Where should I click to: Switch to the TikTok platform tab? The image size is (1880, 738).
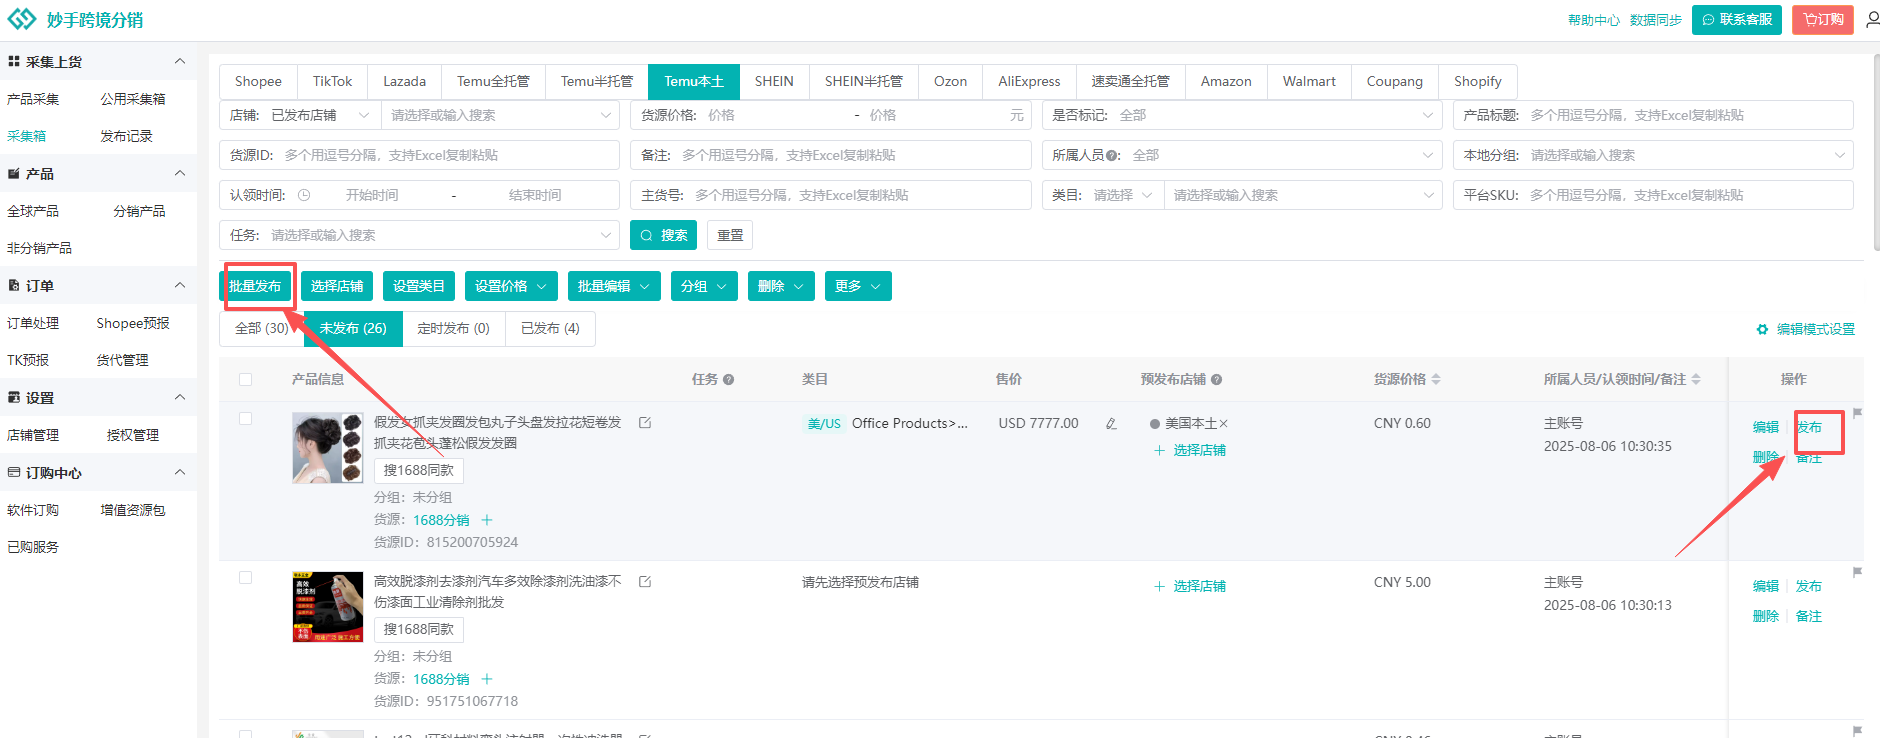click(332, 81)
